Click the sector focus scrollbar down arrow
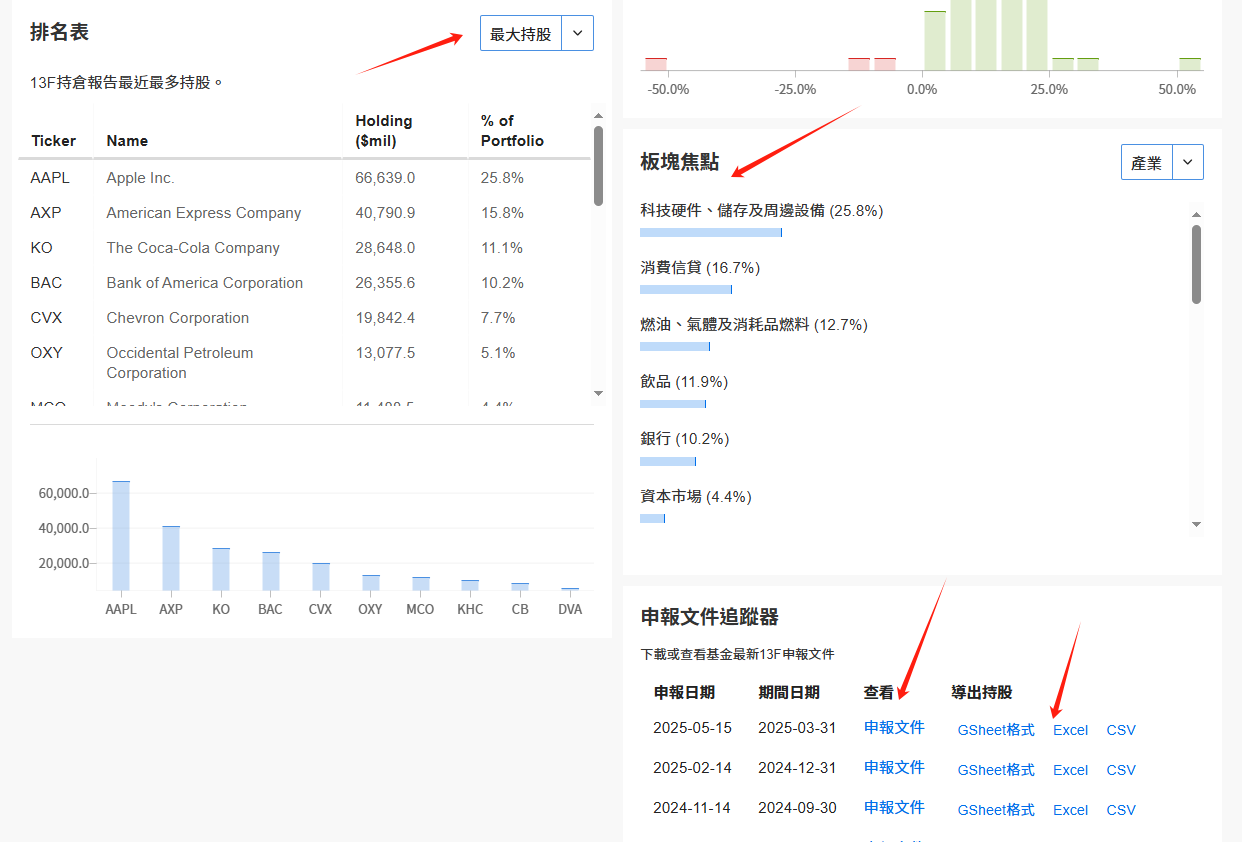 [1197, 524]
